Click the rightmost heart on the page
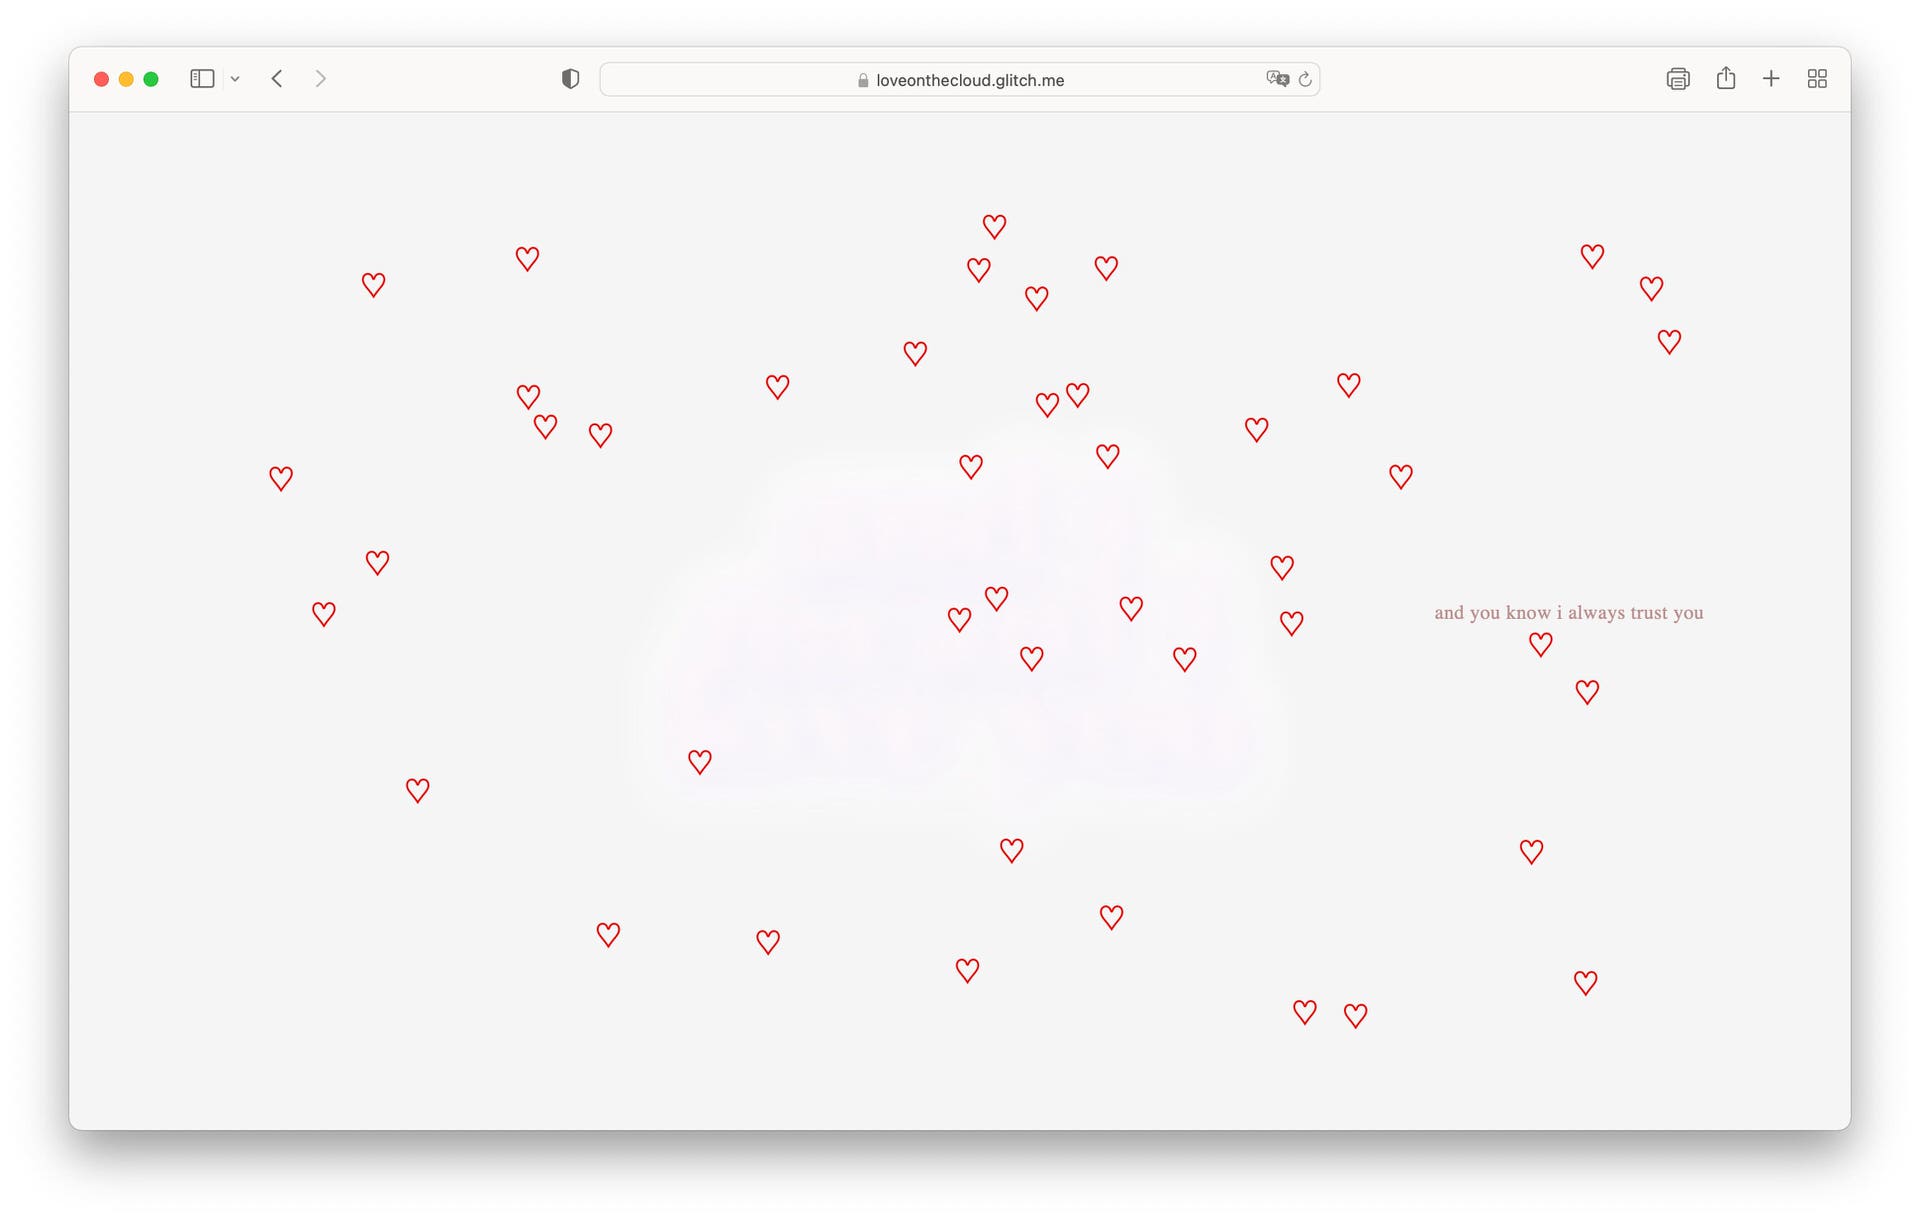 (1669, 341)
